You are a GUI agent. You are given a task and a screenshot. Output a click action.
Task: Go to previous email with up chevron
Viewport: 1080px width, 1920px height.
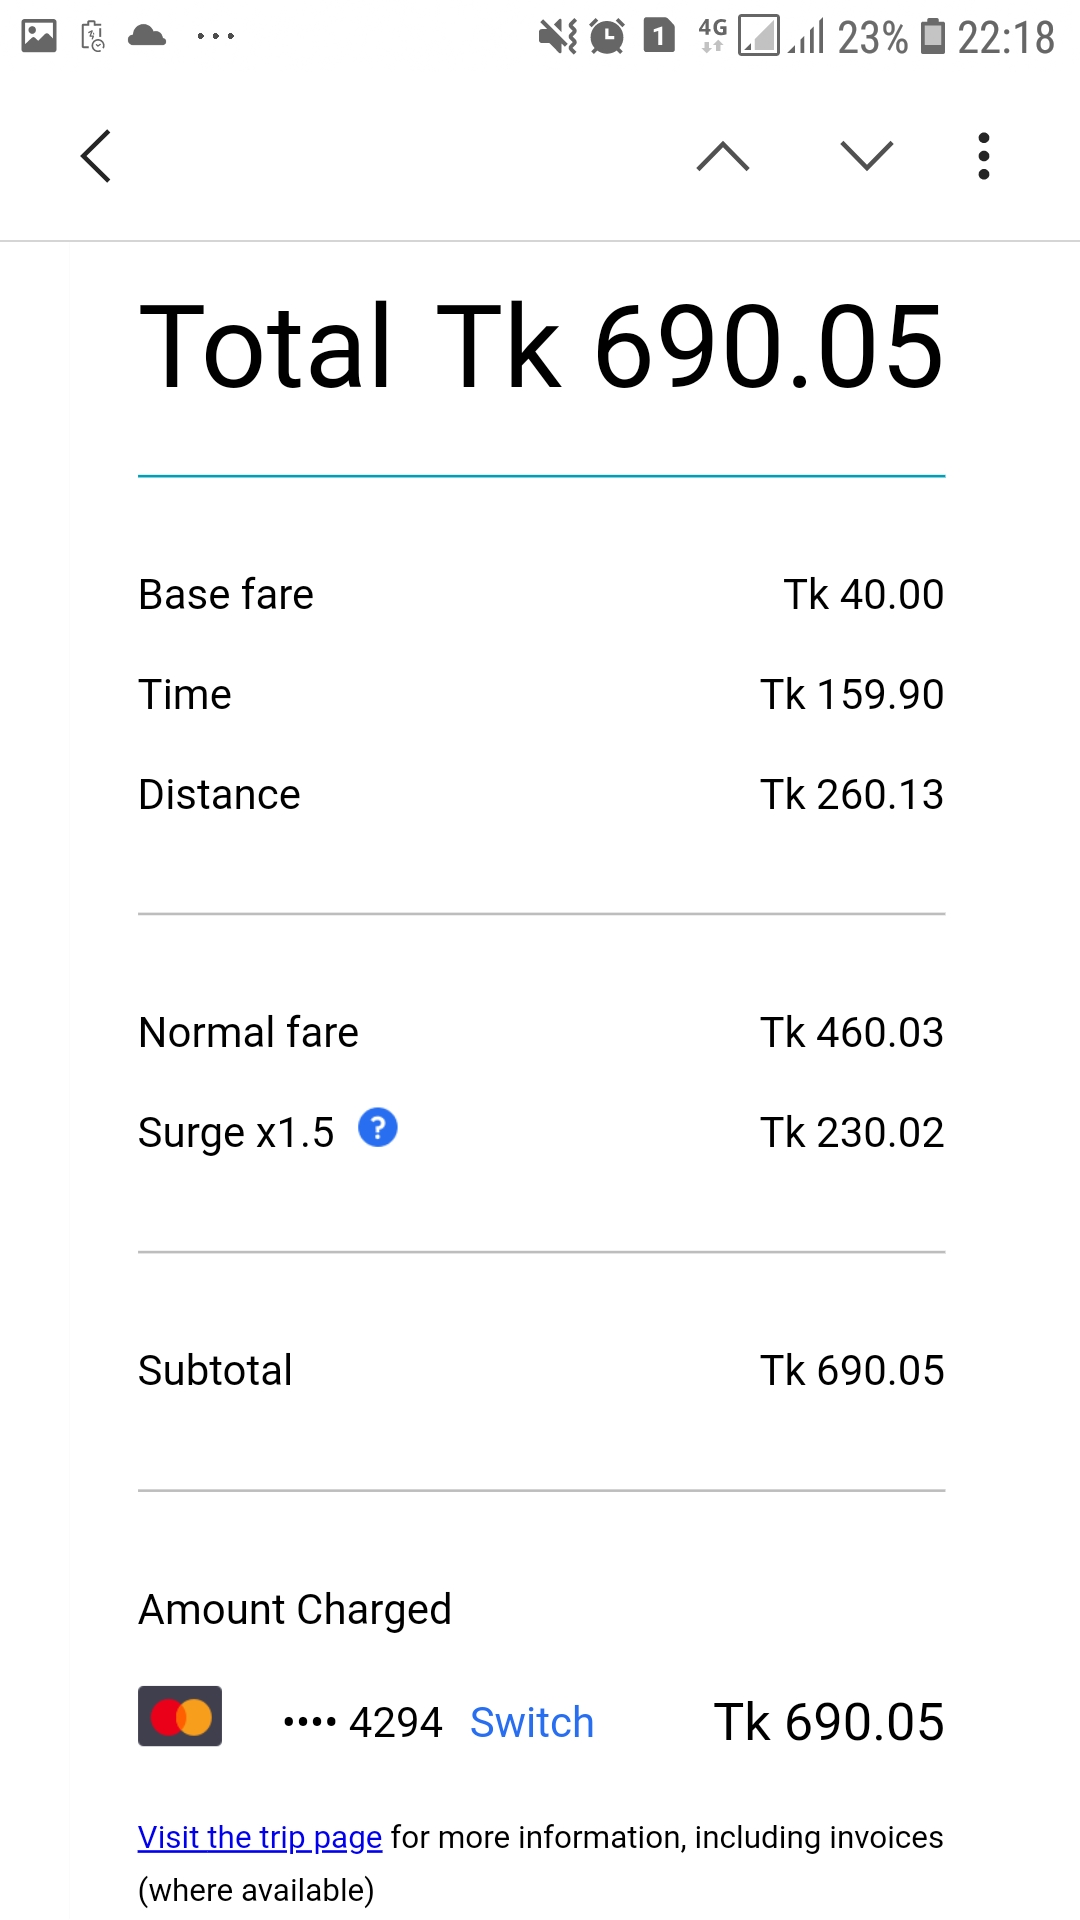tap(723, 156)
